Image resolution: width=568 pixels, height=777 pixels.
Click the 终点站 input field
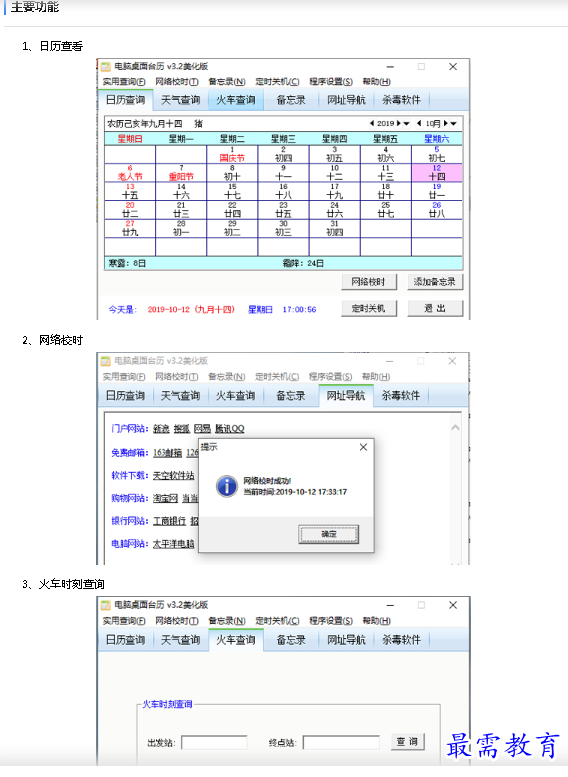[x=341, y=742]
